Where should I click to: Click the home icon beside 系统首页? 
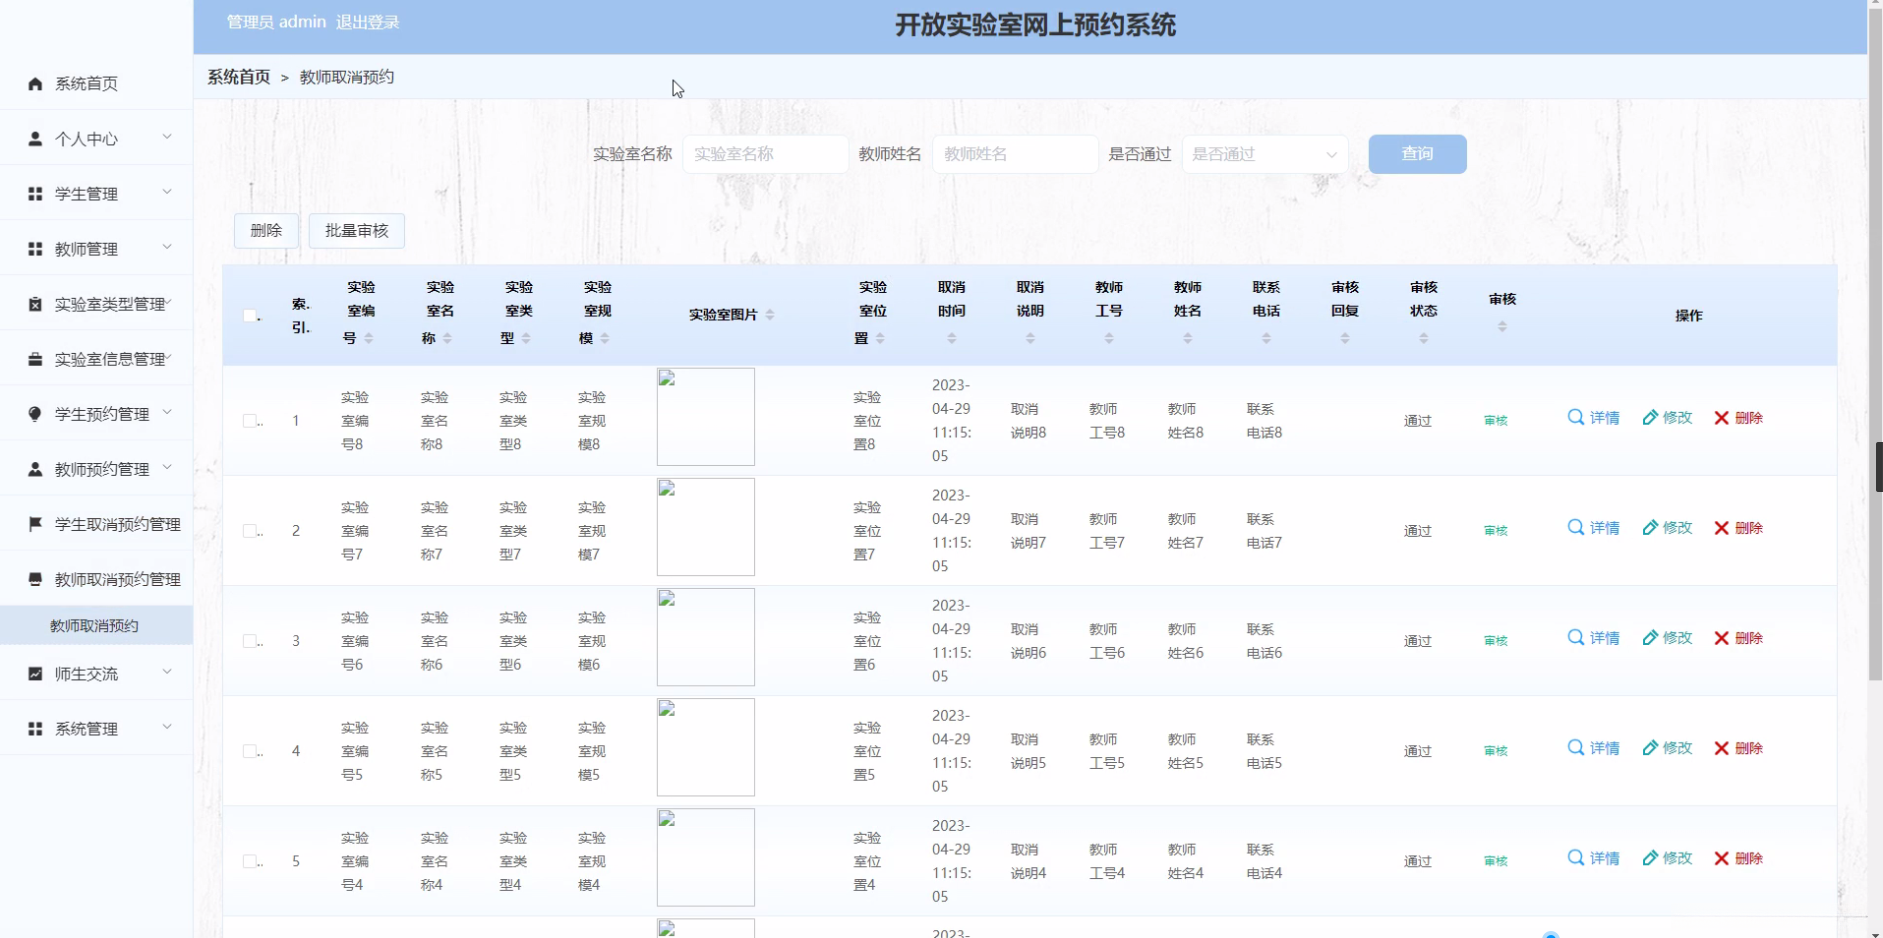(35, 84)
